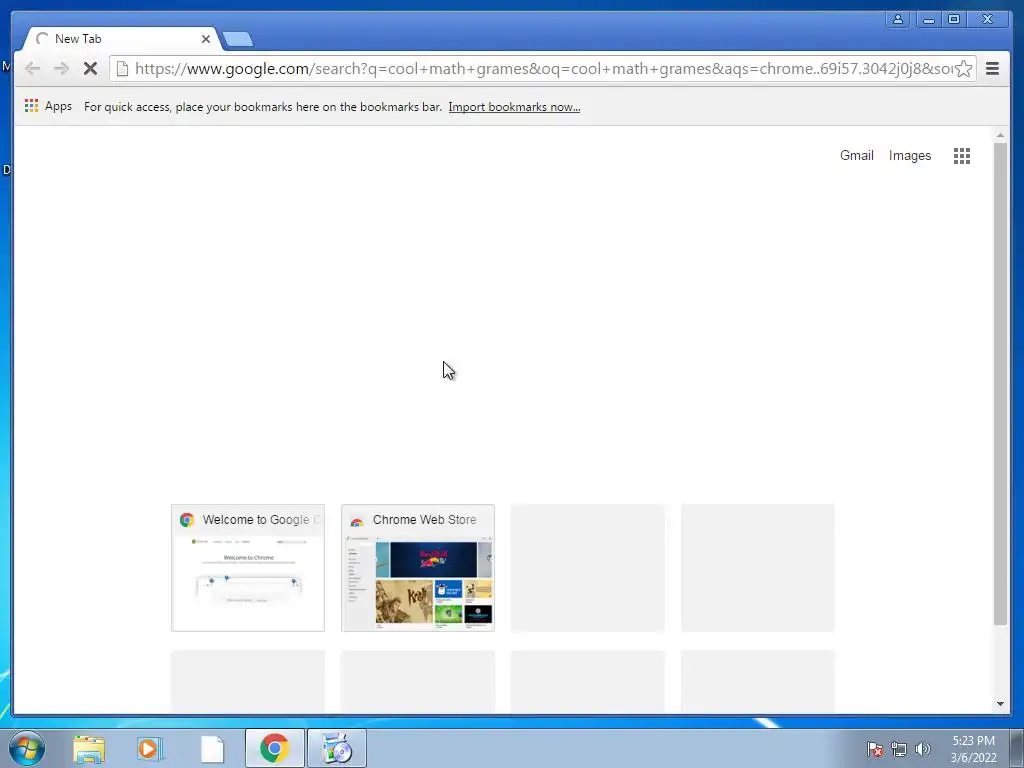Open the Chrome hamburger menu
This screenshot has width=1024, height=768.
tap(992, 69)
